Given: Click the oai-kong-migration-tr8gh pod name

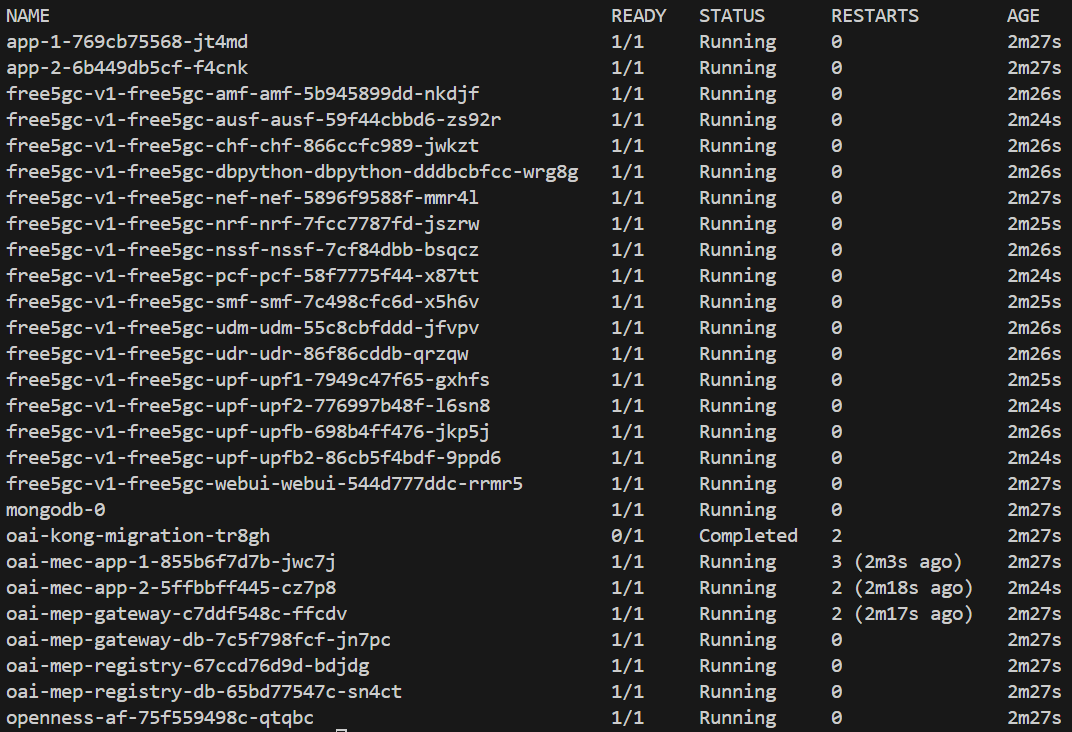Looking at the screenshot, I should tap(138, 536).
